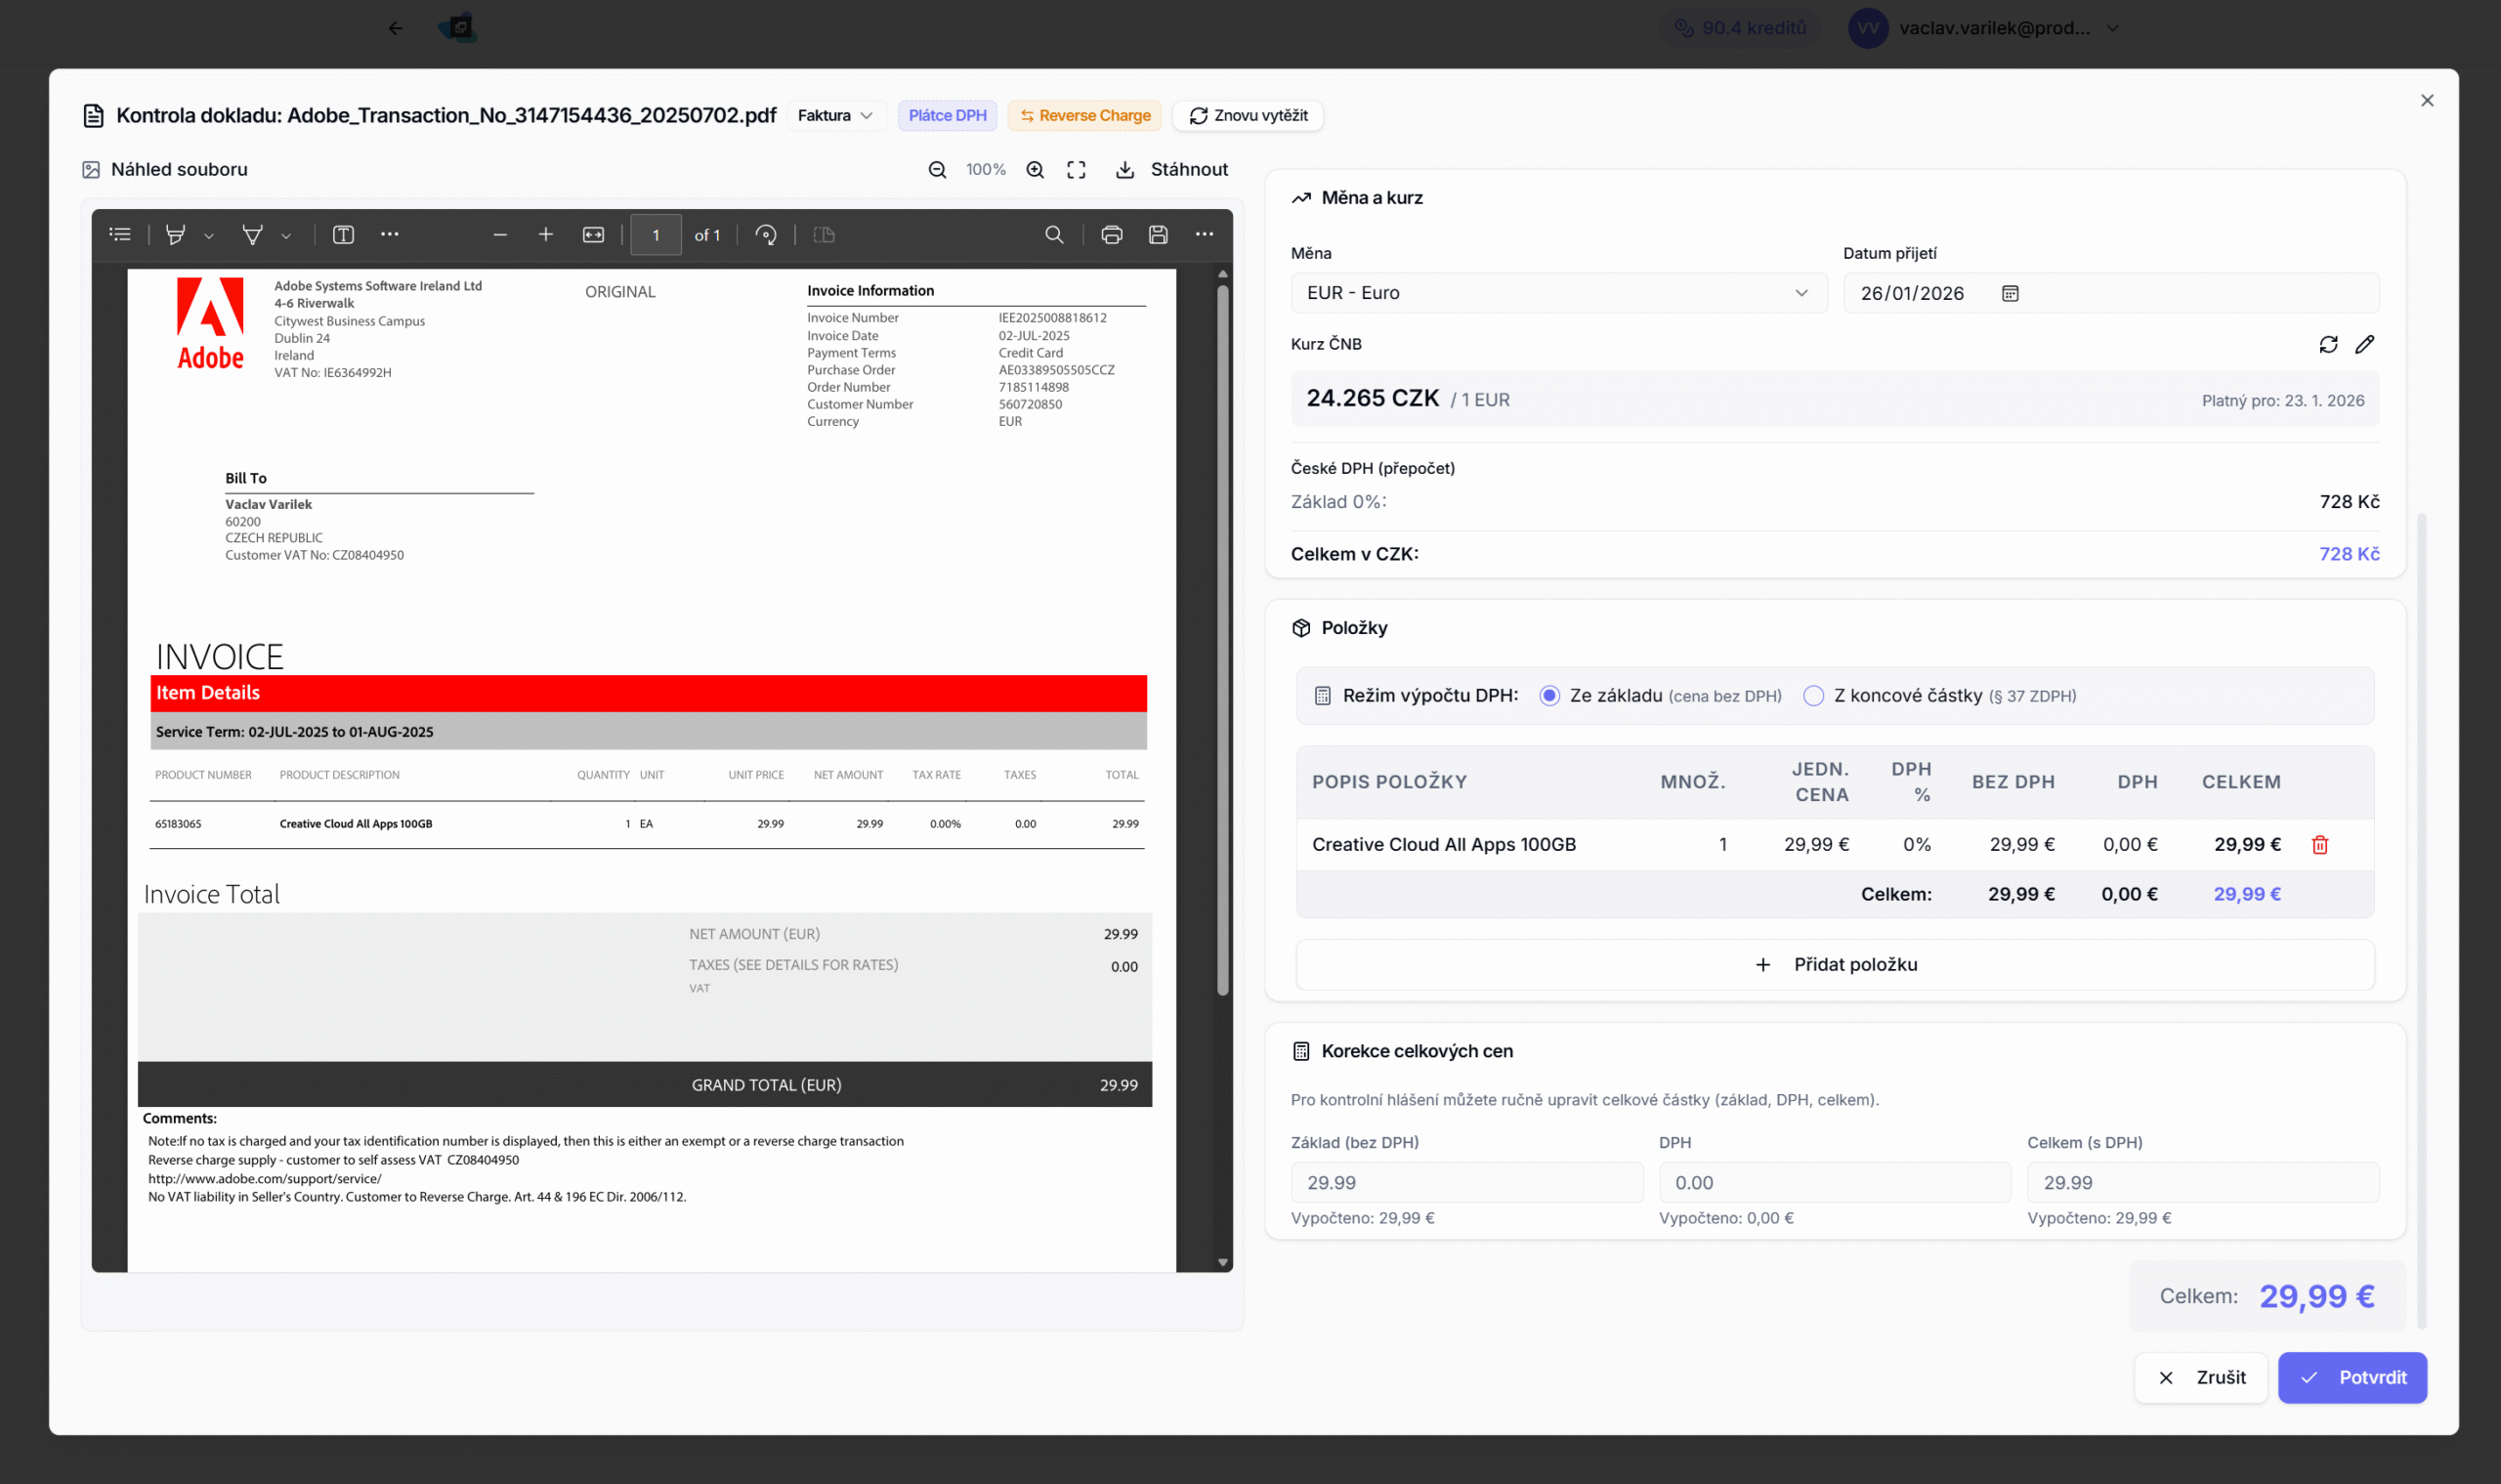This screenshot has width=2501, height=1484.
Task: Delete the Creative Cloud All Apps item
Action: [x=2320, y=845]
